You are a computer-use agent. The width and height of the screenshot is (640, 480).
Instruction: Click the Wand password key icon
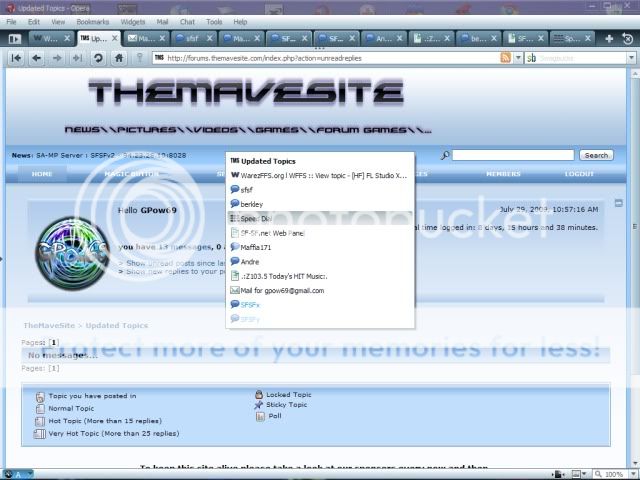tap(140, 58)
